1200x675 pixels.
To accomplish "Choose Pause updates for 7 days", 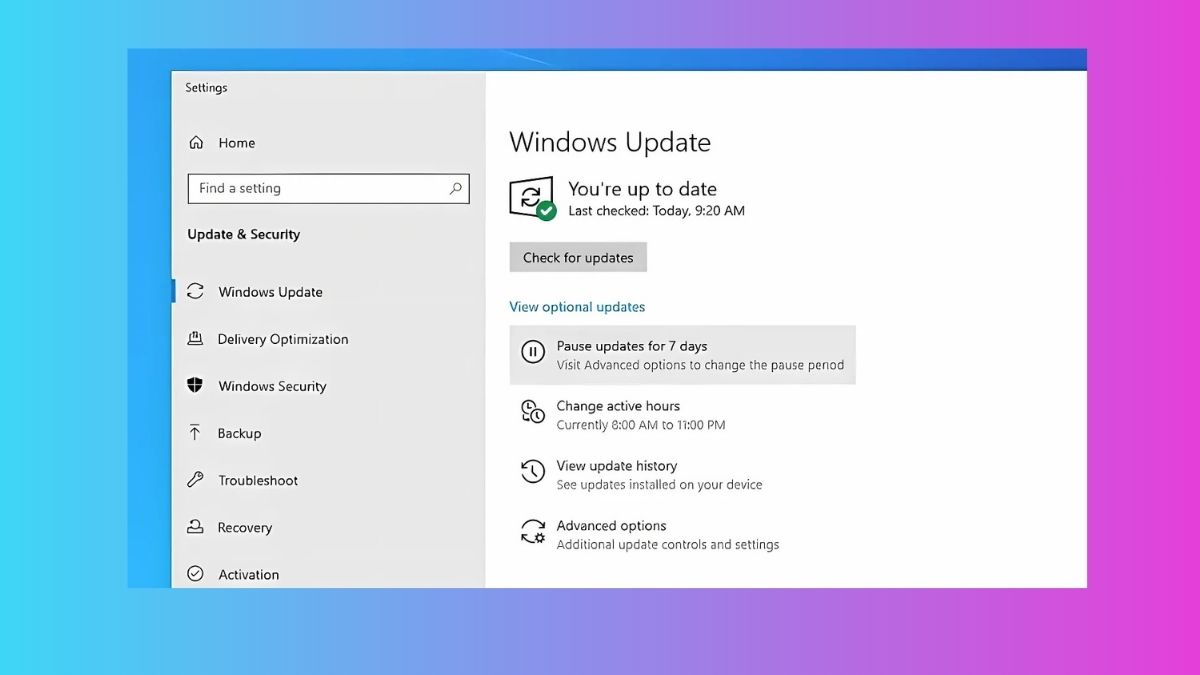I will pos(682,355).
